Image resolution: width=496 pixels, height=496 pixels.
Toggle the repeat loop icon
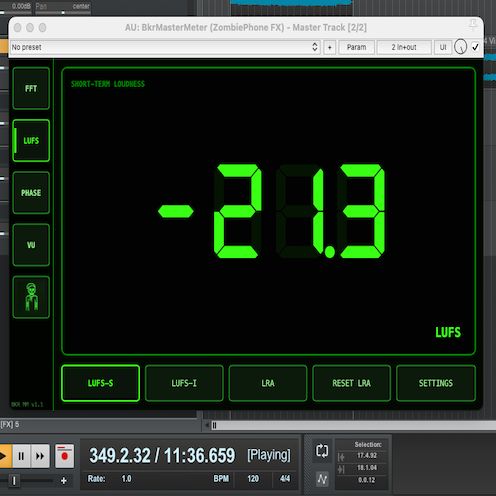click(x=322, y=451)
